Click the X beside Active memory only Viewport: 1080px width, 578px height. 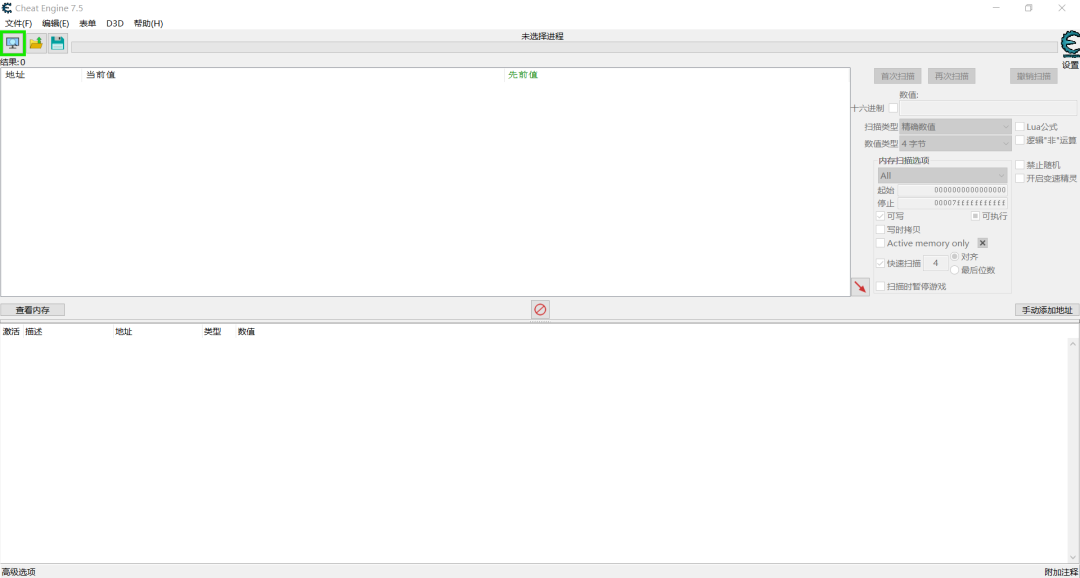click(x=983, y=243)
